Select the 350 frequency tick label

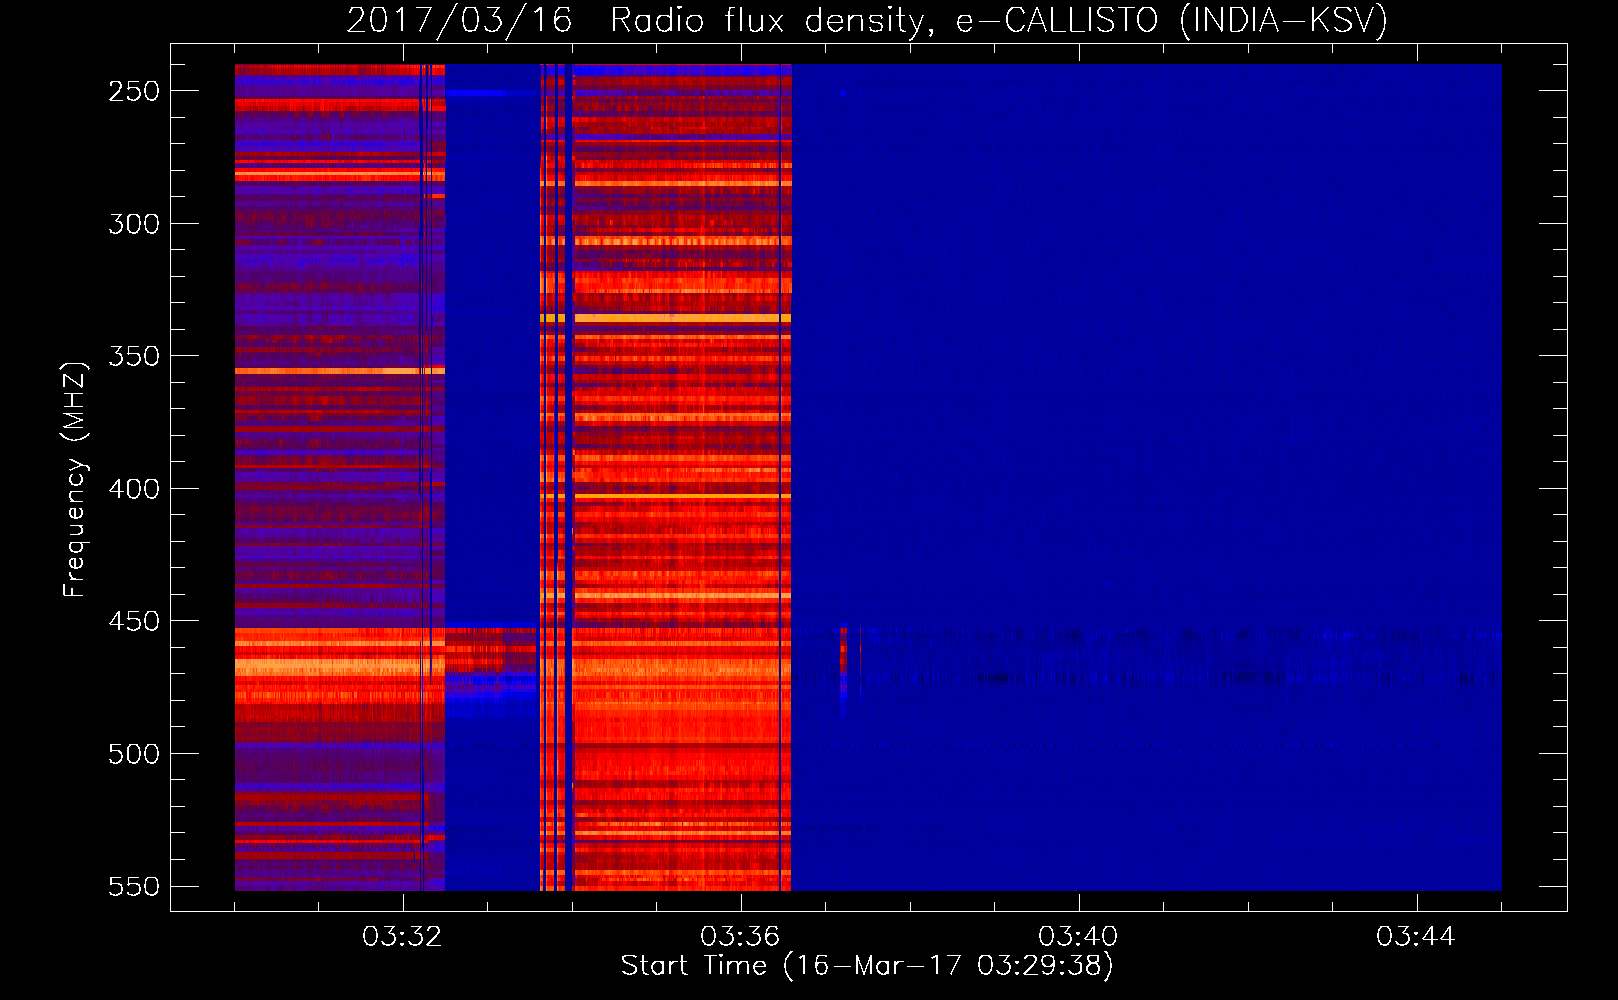134,356
